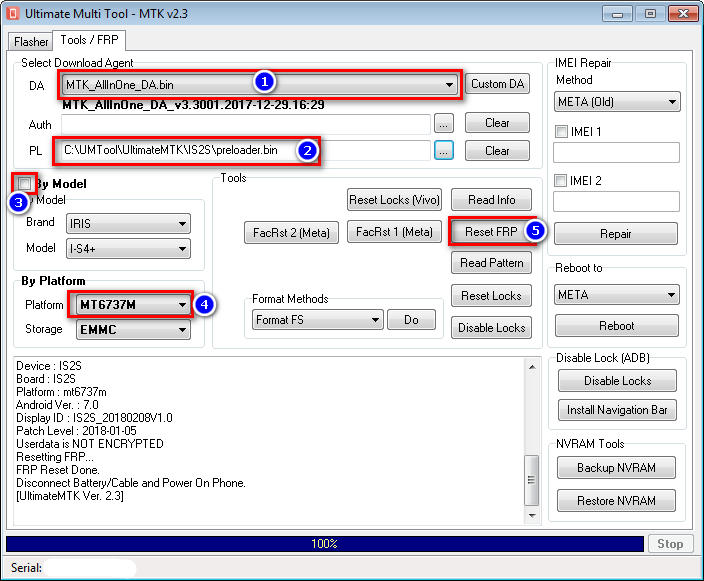704x581 pixels.
Task: Click the Serial field in status bar
Action: 90,568
